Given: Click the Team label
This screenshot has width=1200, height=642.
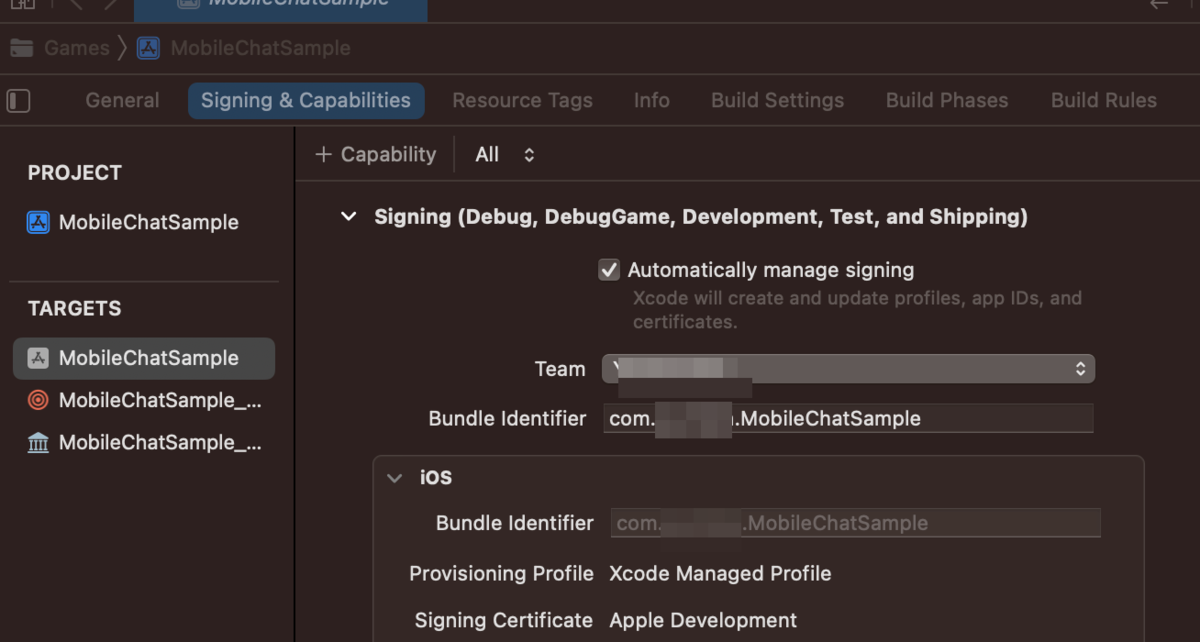Looking at the screenshot, I should click(x=560, y=369).
